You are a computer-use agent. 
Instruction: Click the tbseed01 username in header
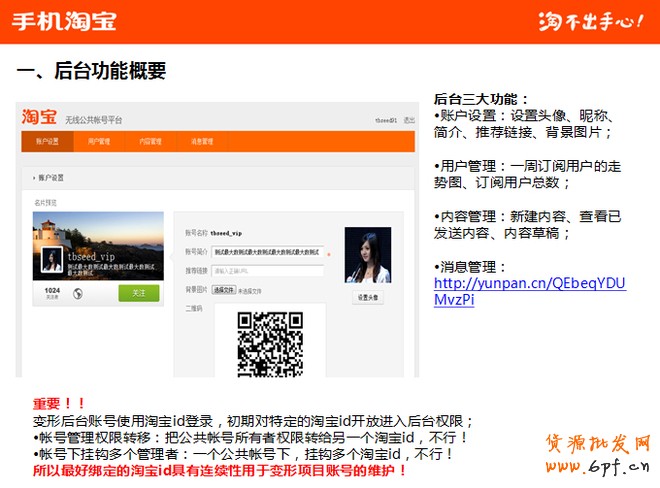click(385, 119)
